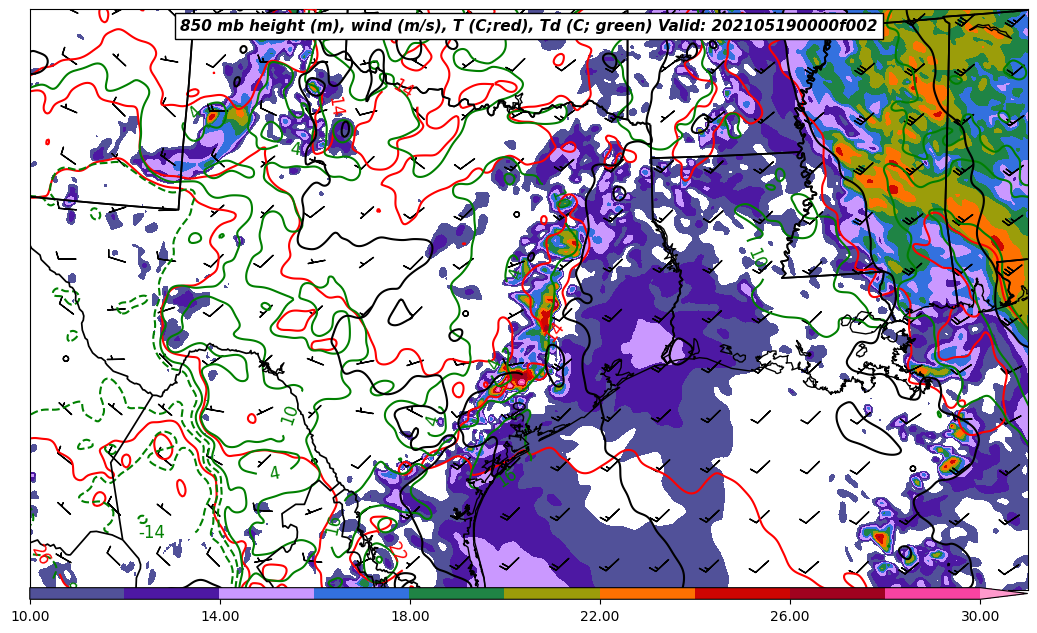The height and width of the screenshot is (633, 1037).
Task: Click the green 4 dewpoint contour label
Action: point(274,473)
